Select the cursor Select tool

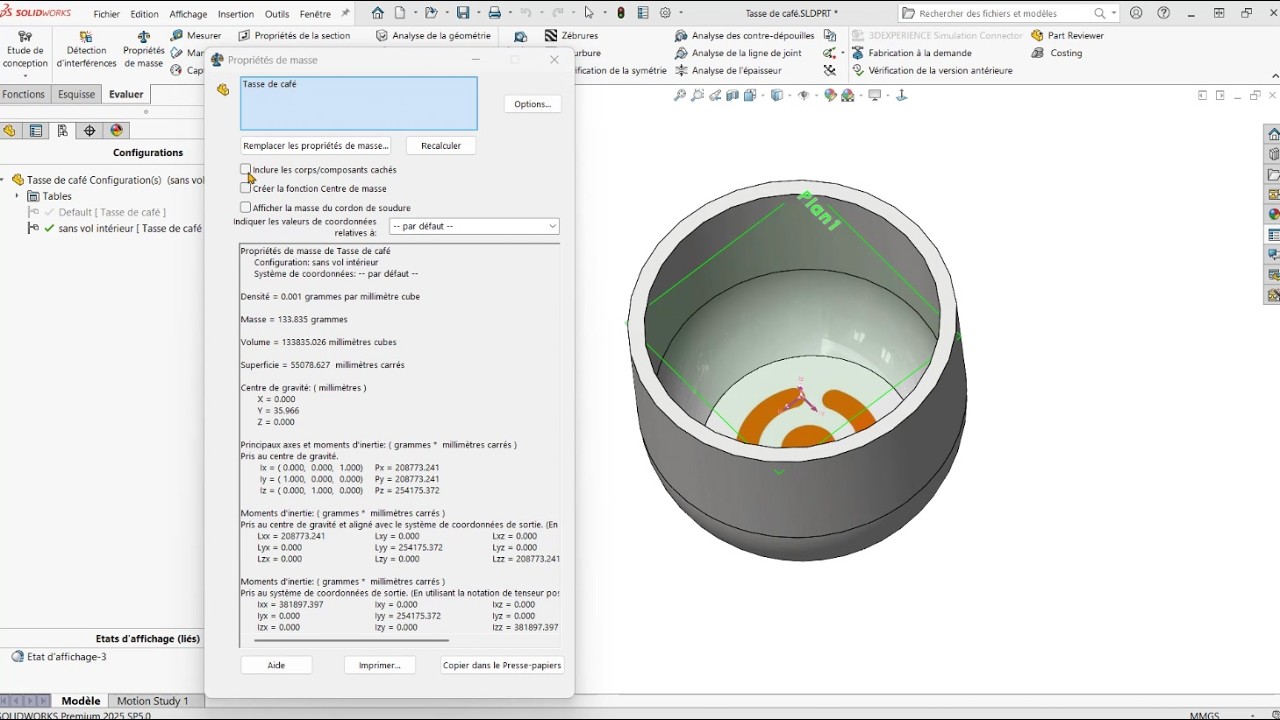pyautogui.click(x=589, y=13)
